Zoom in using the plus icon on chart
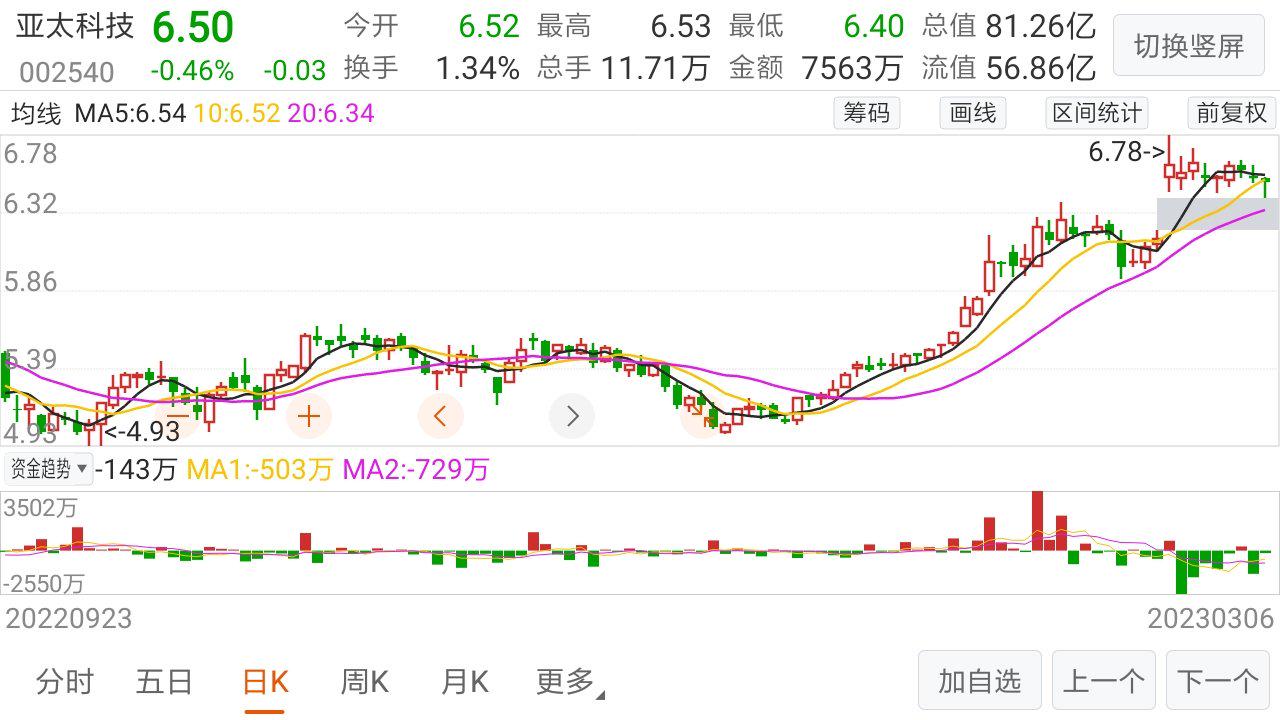Image resolution: width=1280 pixels, height=720 pixels. click(309, 416)
